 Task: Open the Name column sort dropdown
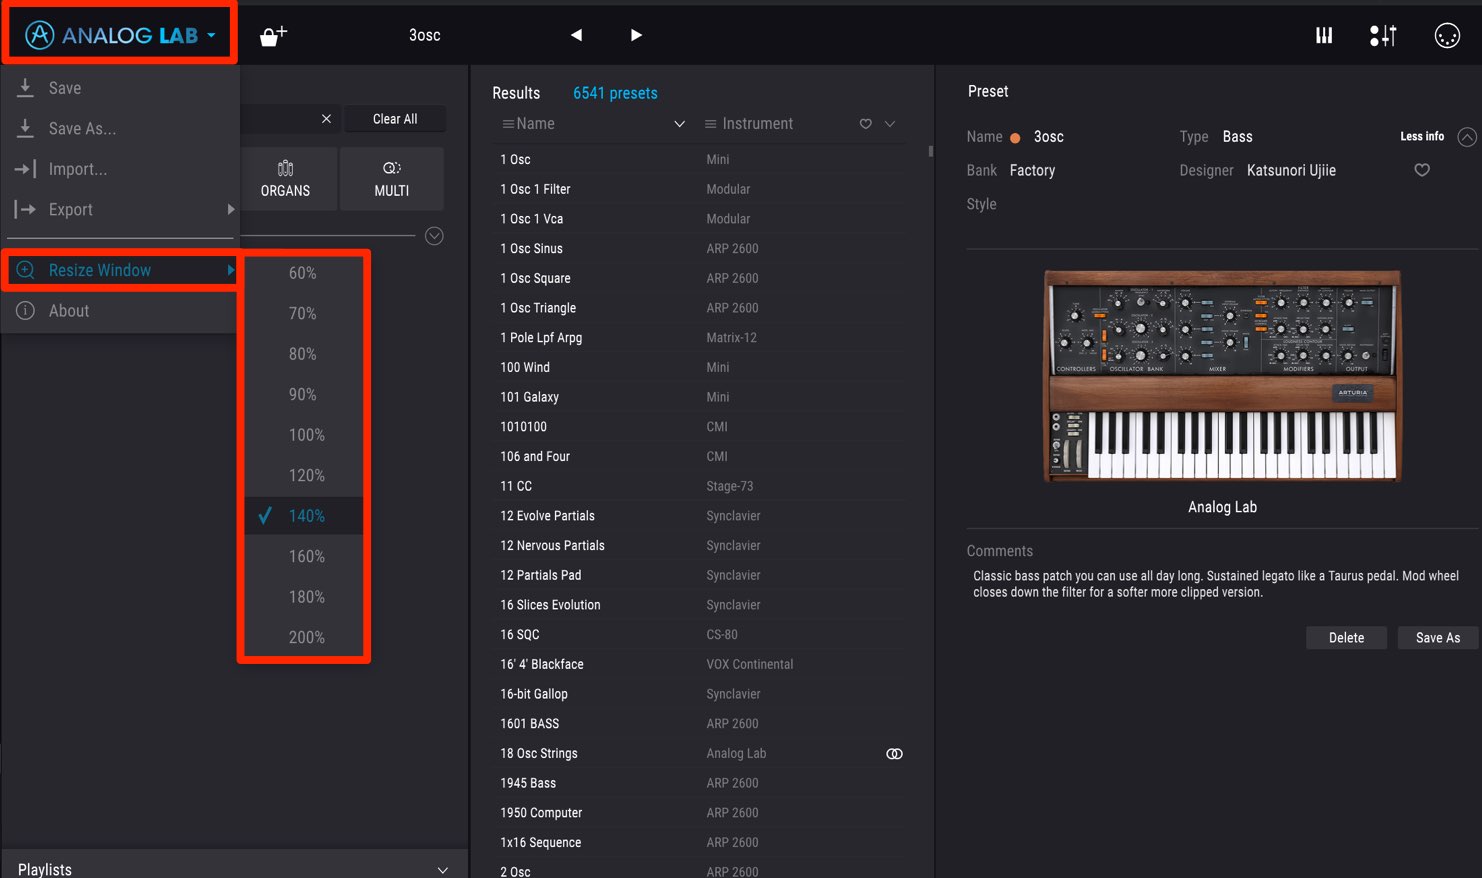pos(679,124)
